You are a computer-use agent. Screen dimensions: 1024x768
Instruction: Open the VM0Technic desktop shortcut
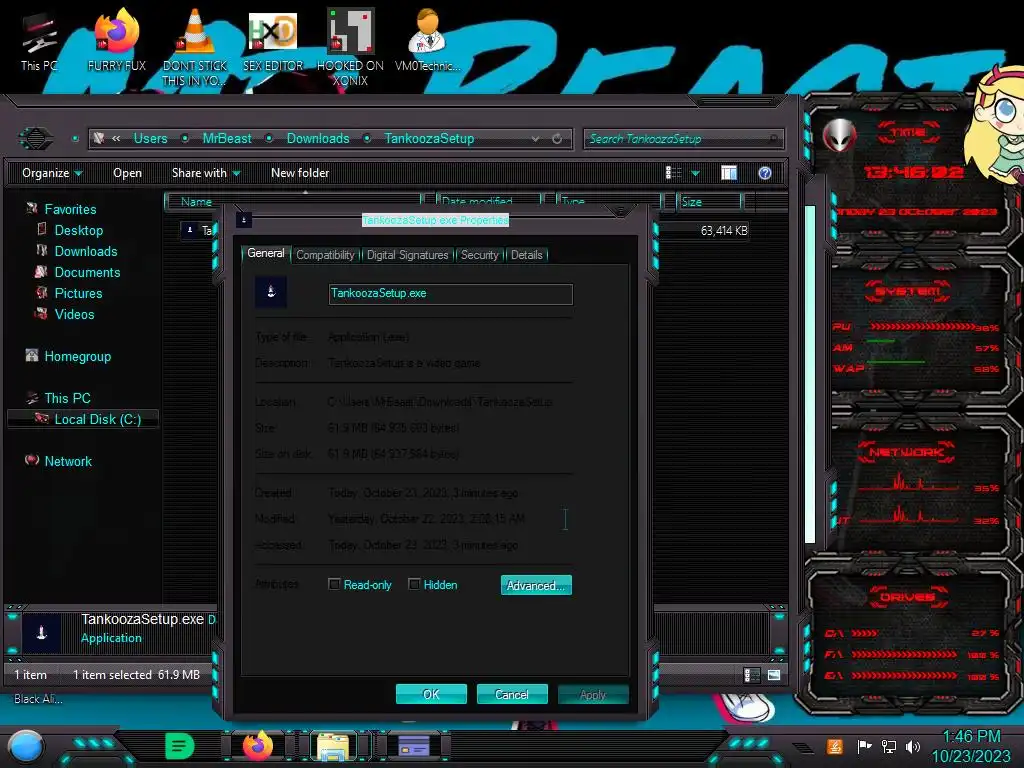click(x=428, y=40)
